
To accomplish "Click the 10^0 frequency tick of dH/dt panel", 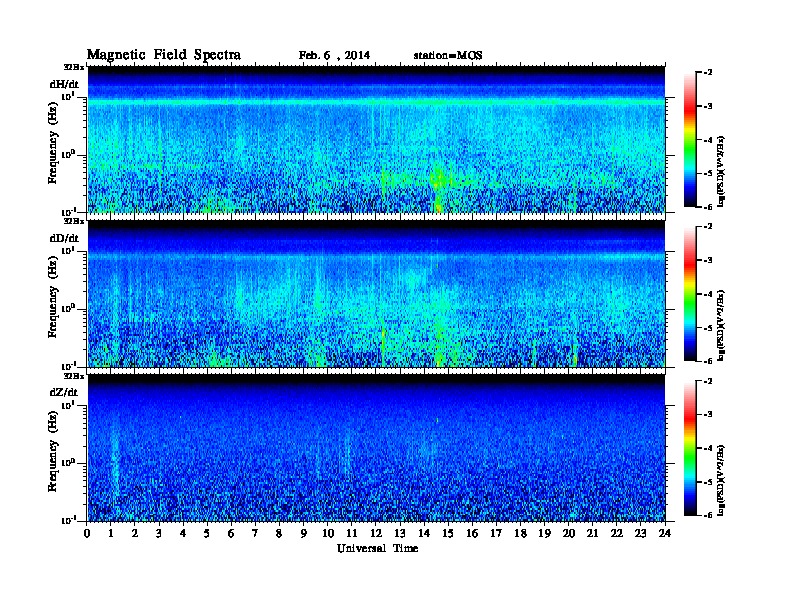I will (x=66, y=154).
